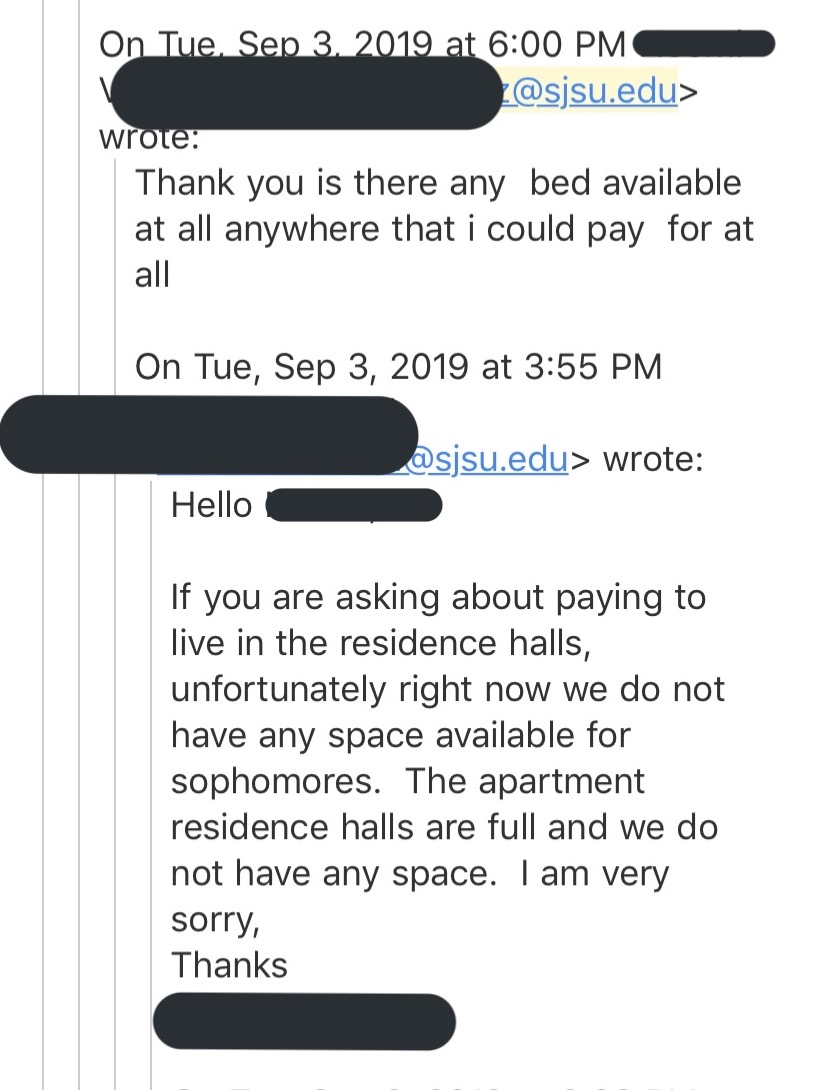The height and width of the screenshot is (1090, 820).
Task: Click the large redacted sender bar at top
Action: click(306, 92)
